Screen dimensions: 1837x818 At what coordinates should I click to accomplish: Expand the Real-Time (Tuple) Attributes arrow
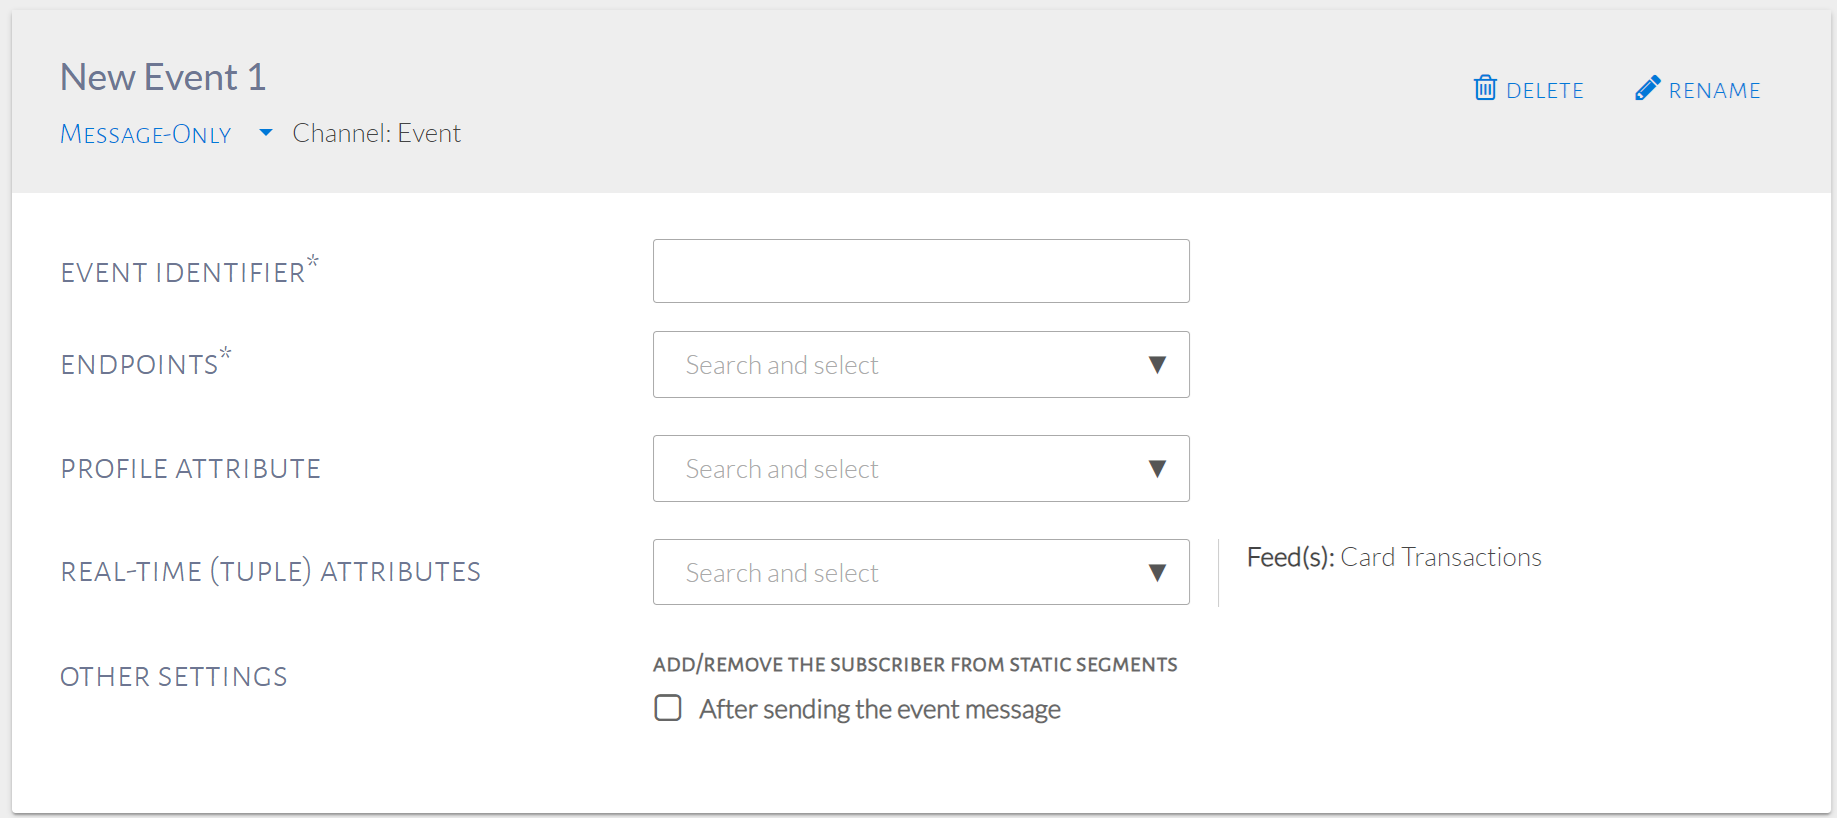point(1157,573)
